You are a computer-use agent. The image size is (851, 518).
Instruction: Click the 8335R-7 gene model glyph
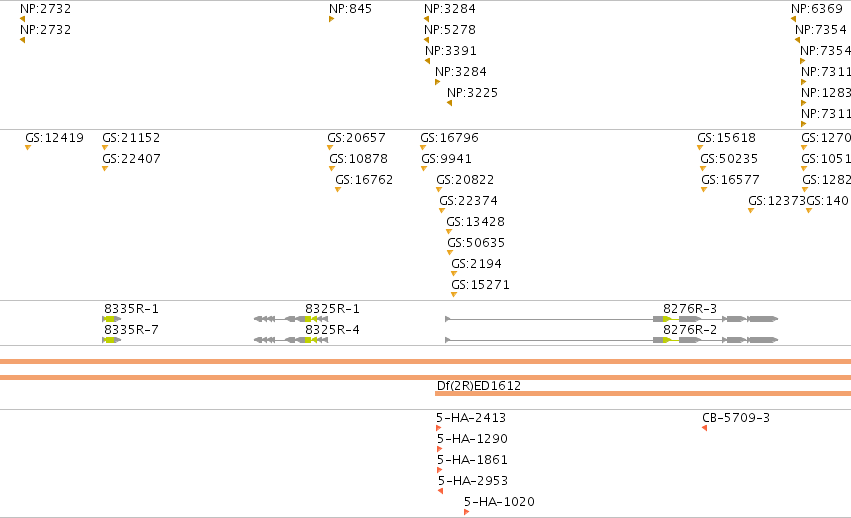112,340
